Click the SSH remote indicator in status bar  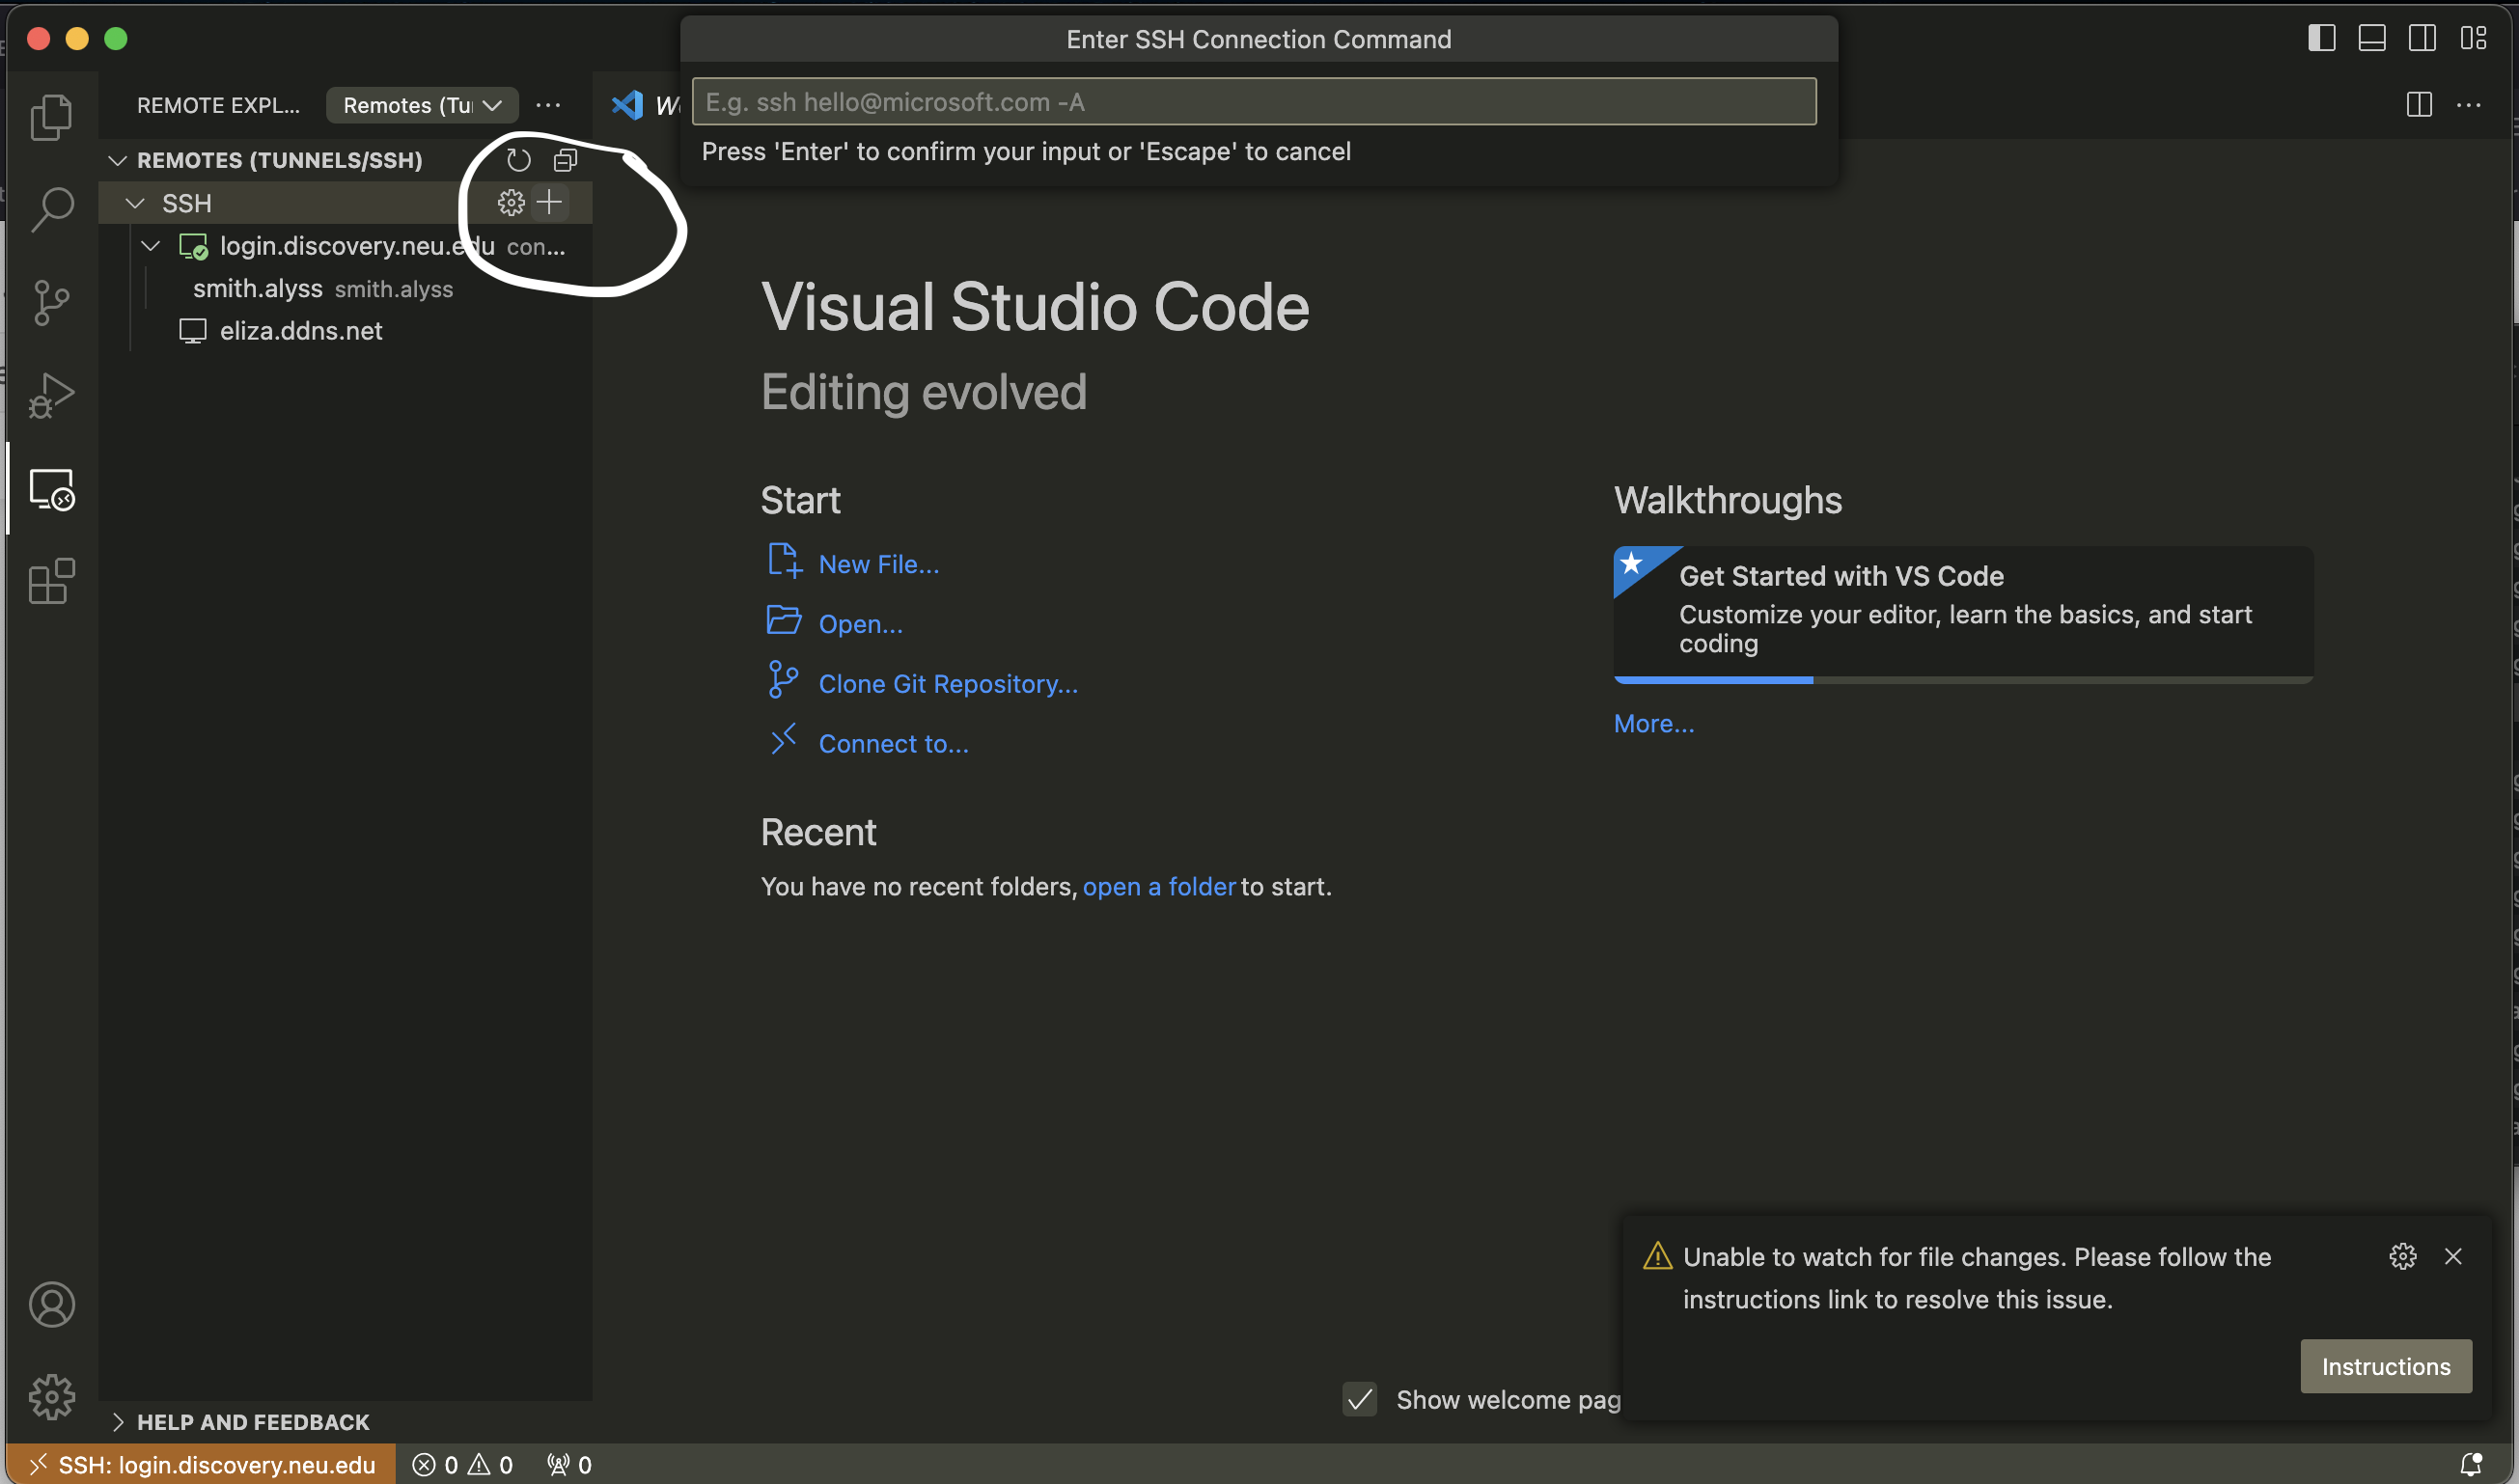(x=201, y=1465)
